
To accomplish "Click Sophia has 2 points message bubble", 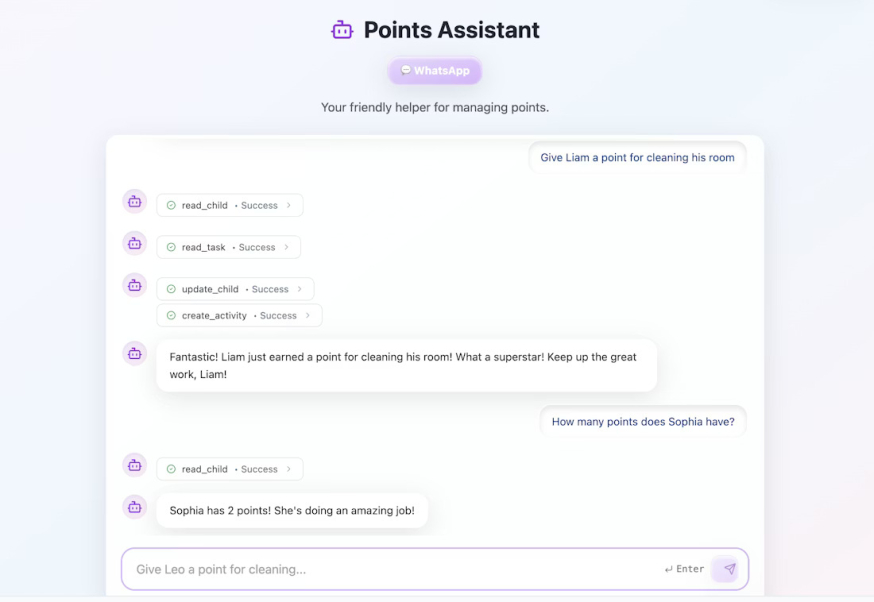I will tap(291, 509).
